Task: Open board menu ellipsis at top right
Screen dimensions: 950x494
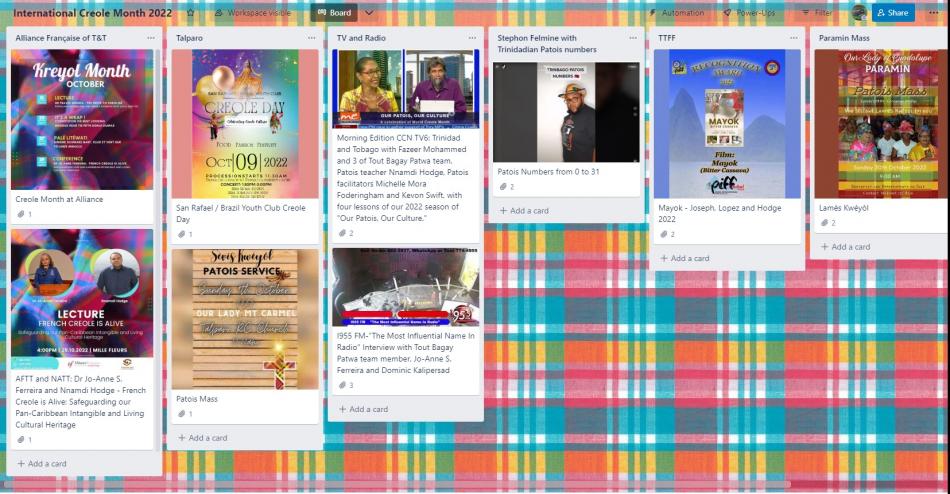Action: [934, 12]
